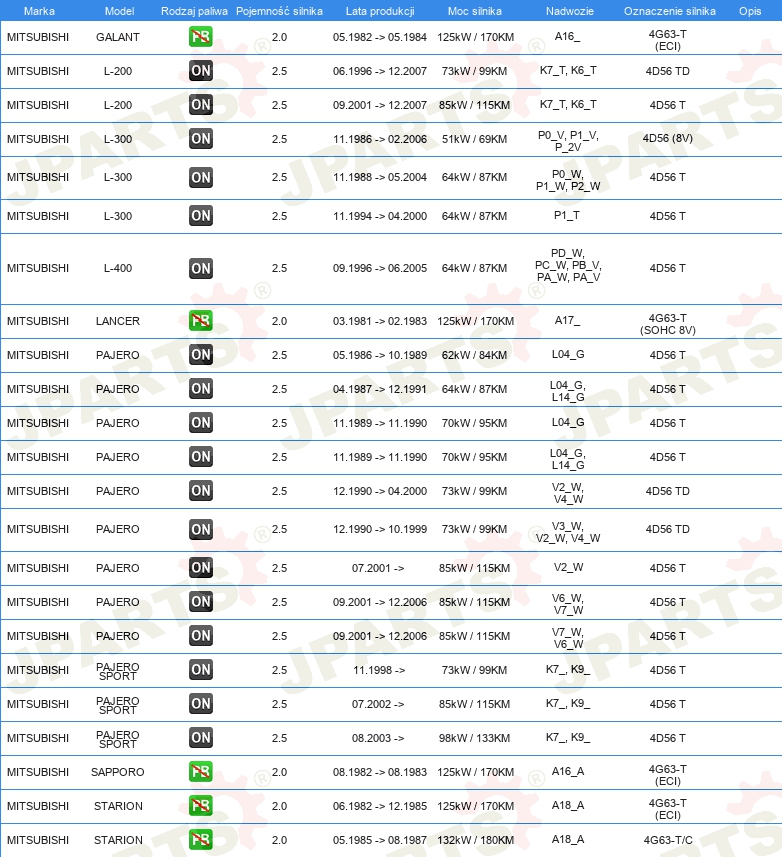Click the 08.1982 -> 08.1983 production dates
The height and width of the screenshot is (857, 782).
pos(380,772)
